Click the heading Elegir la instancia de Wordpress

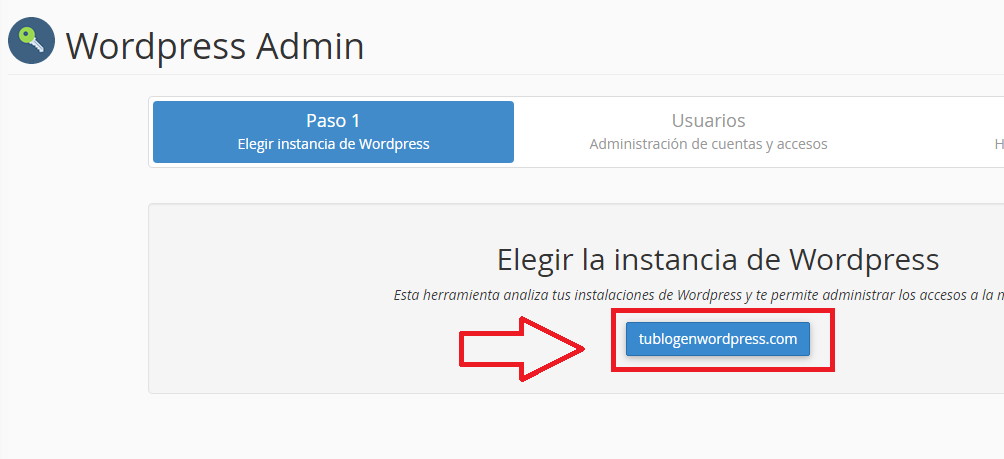(x=718, y=259)
